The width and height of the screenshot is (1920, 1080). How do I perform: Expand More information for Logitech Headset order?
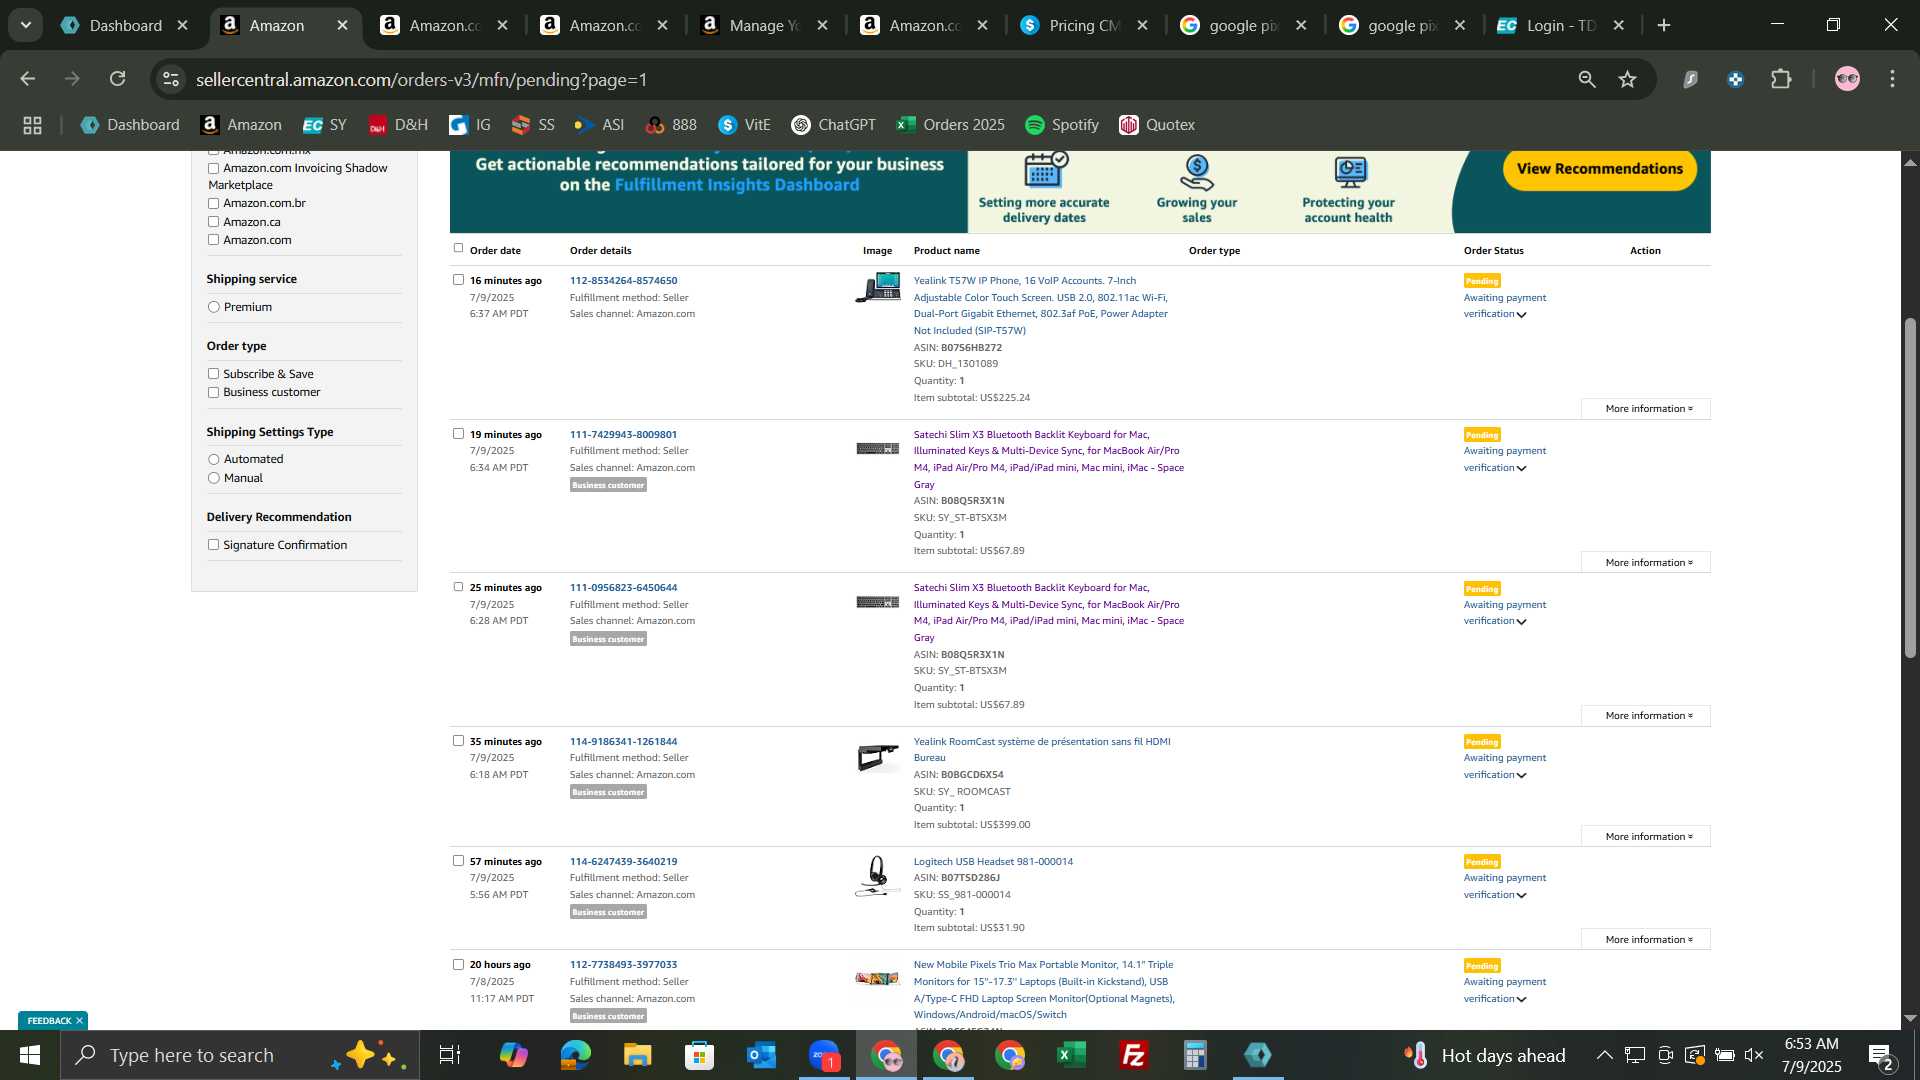1646,940
